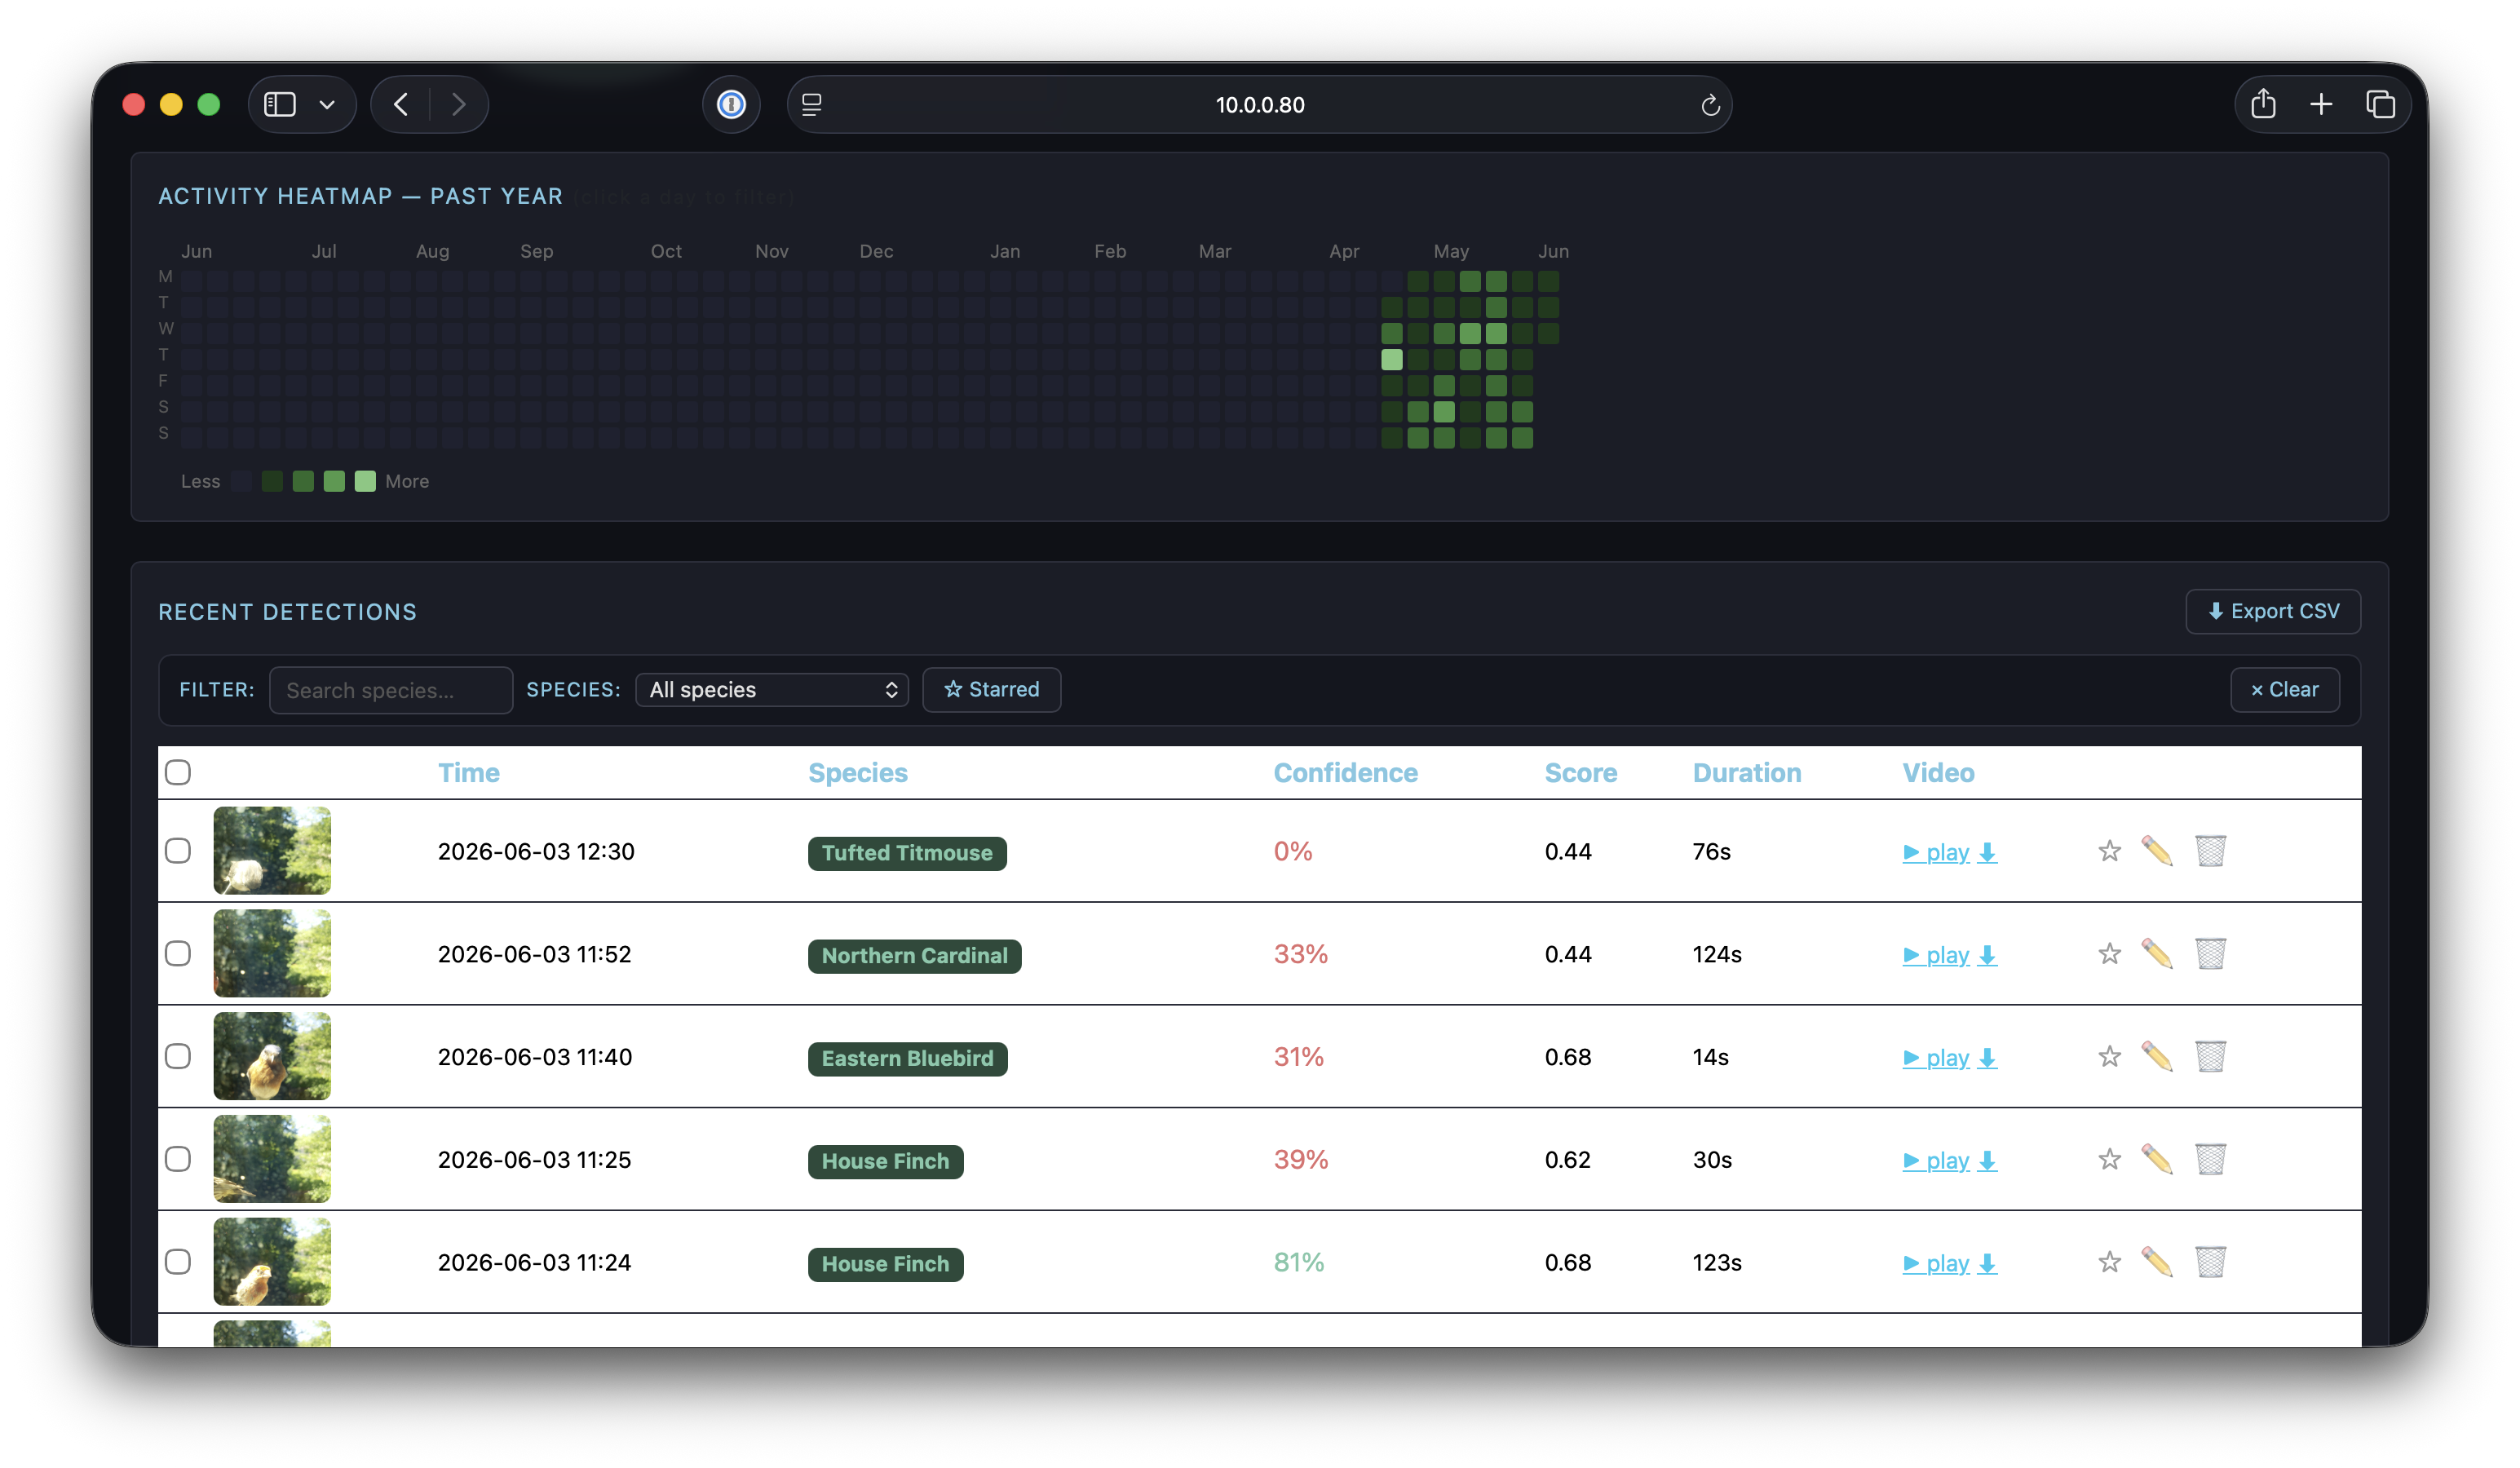The image size is (2520, 1468).
Task: Click the lightest green legend swatch
Action: (365, 482)
